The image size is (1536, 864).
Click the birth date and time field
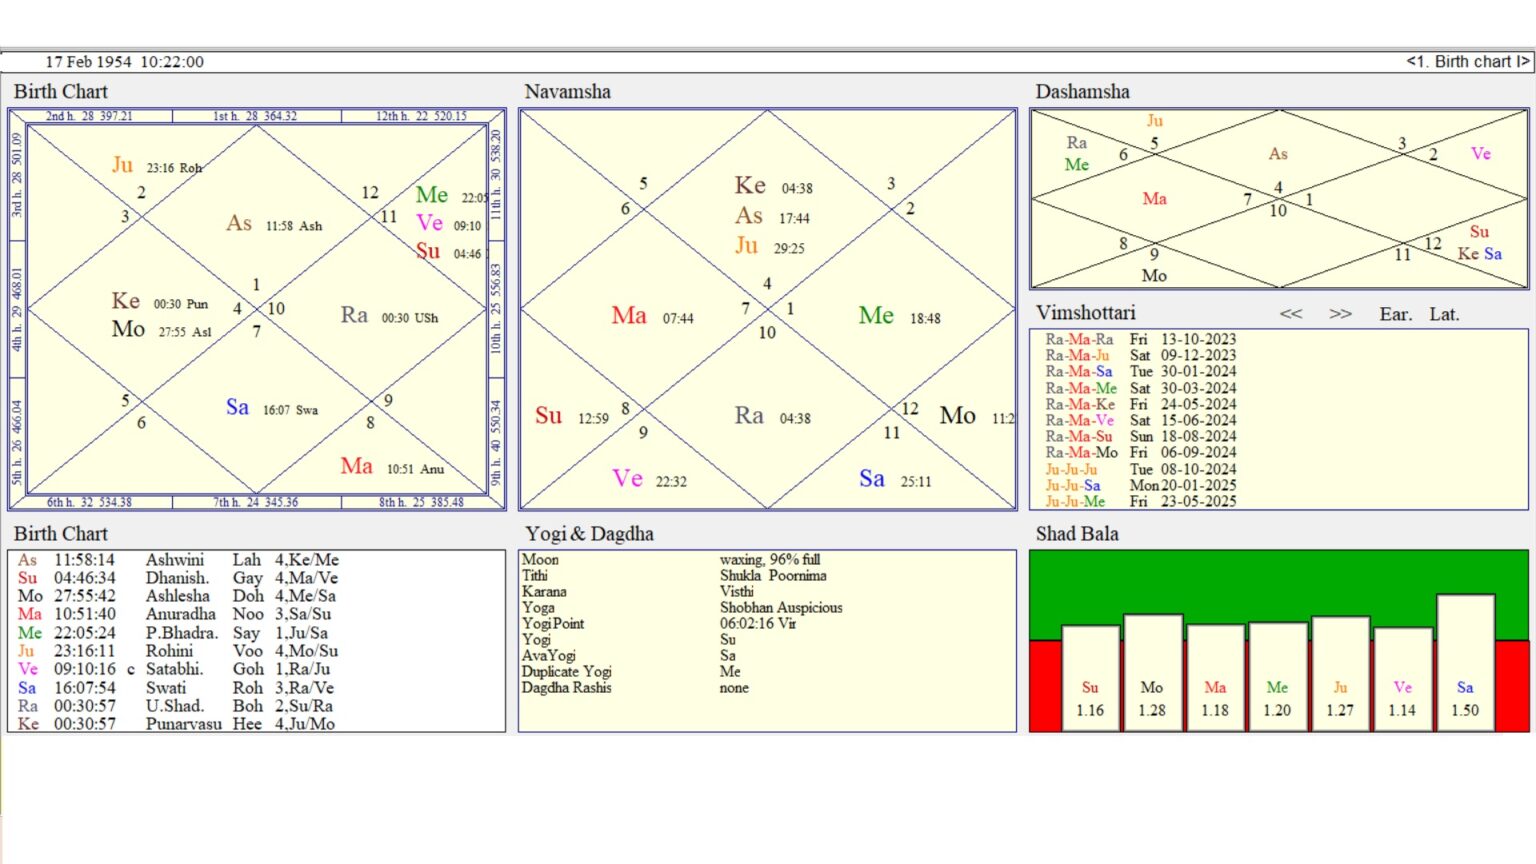124,62
